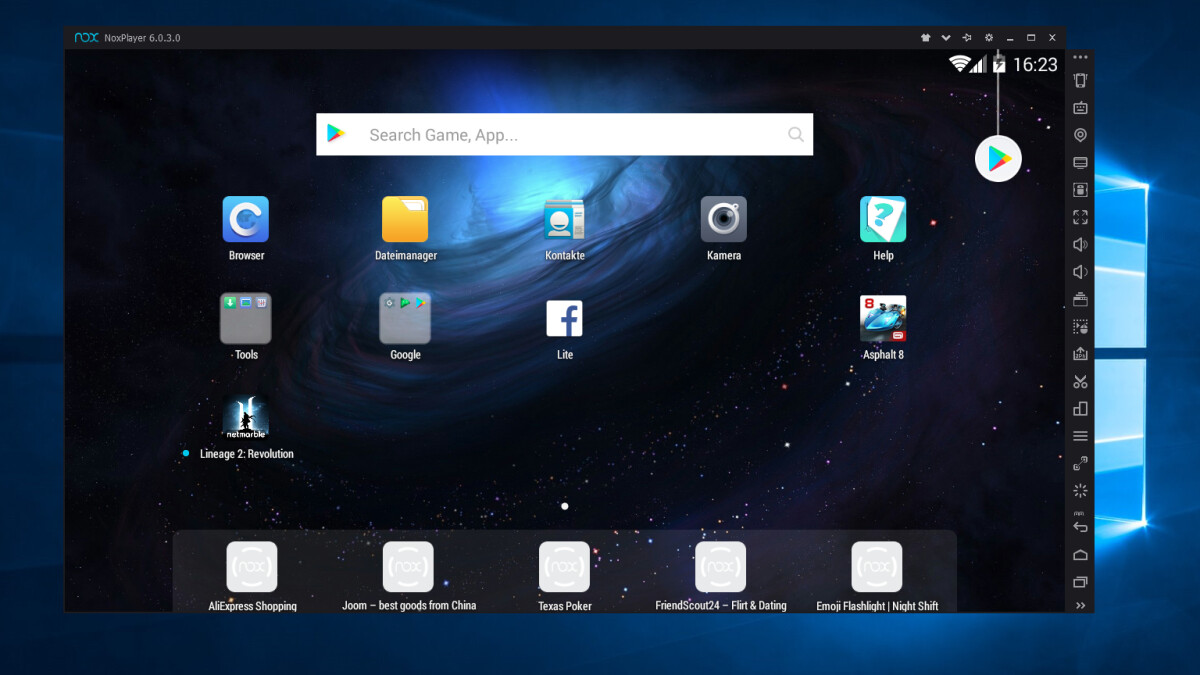This screenshot has width=1200, height=675.
Task: Open NoxPlayer system settings gear
Action: (988, 37)
